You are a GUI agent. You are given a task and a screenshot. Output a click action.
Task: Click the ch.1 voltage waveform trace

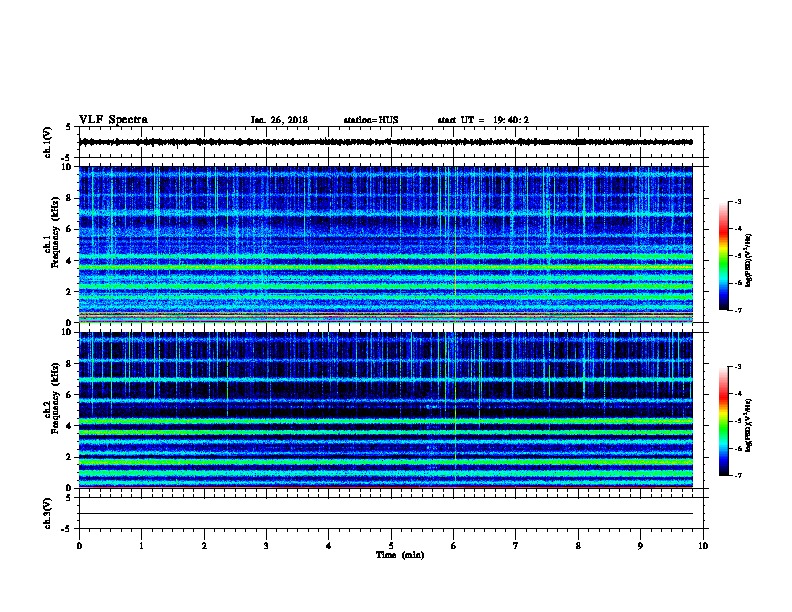coord(385,142)
